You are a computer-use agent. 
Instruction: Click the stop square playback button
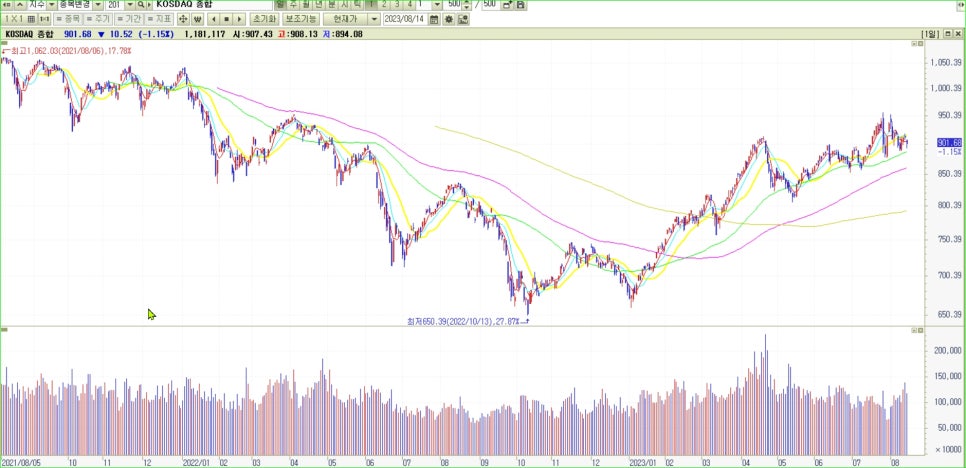(x=227, y=19)
